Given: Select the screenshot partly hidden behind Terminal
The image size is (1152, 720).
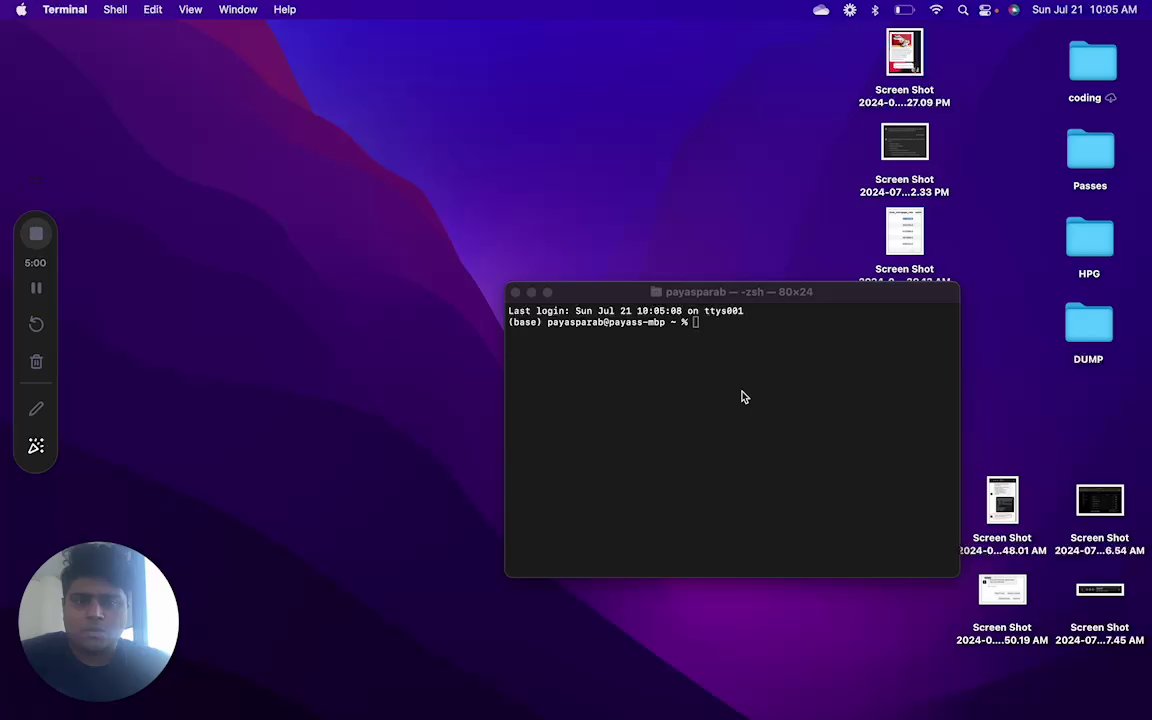Looking at the screenshot, I should coord(904,242).
